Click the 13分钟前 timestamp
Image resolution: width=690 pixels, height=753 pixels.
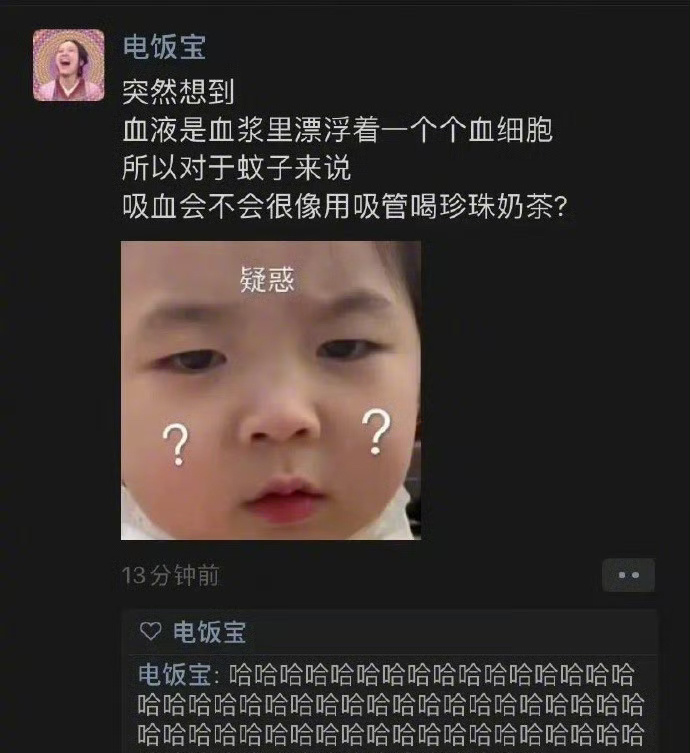[170, 575]
